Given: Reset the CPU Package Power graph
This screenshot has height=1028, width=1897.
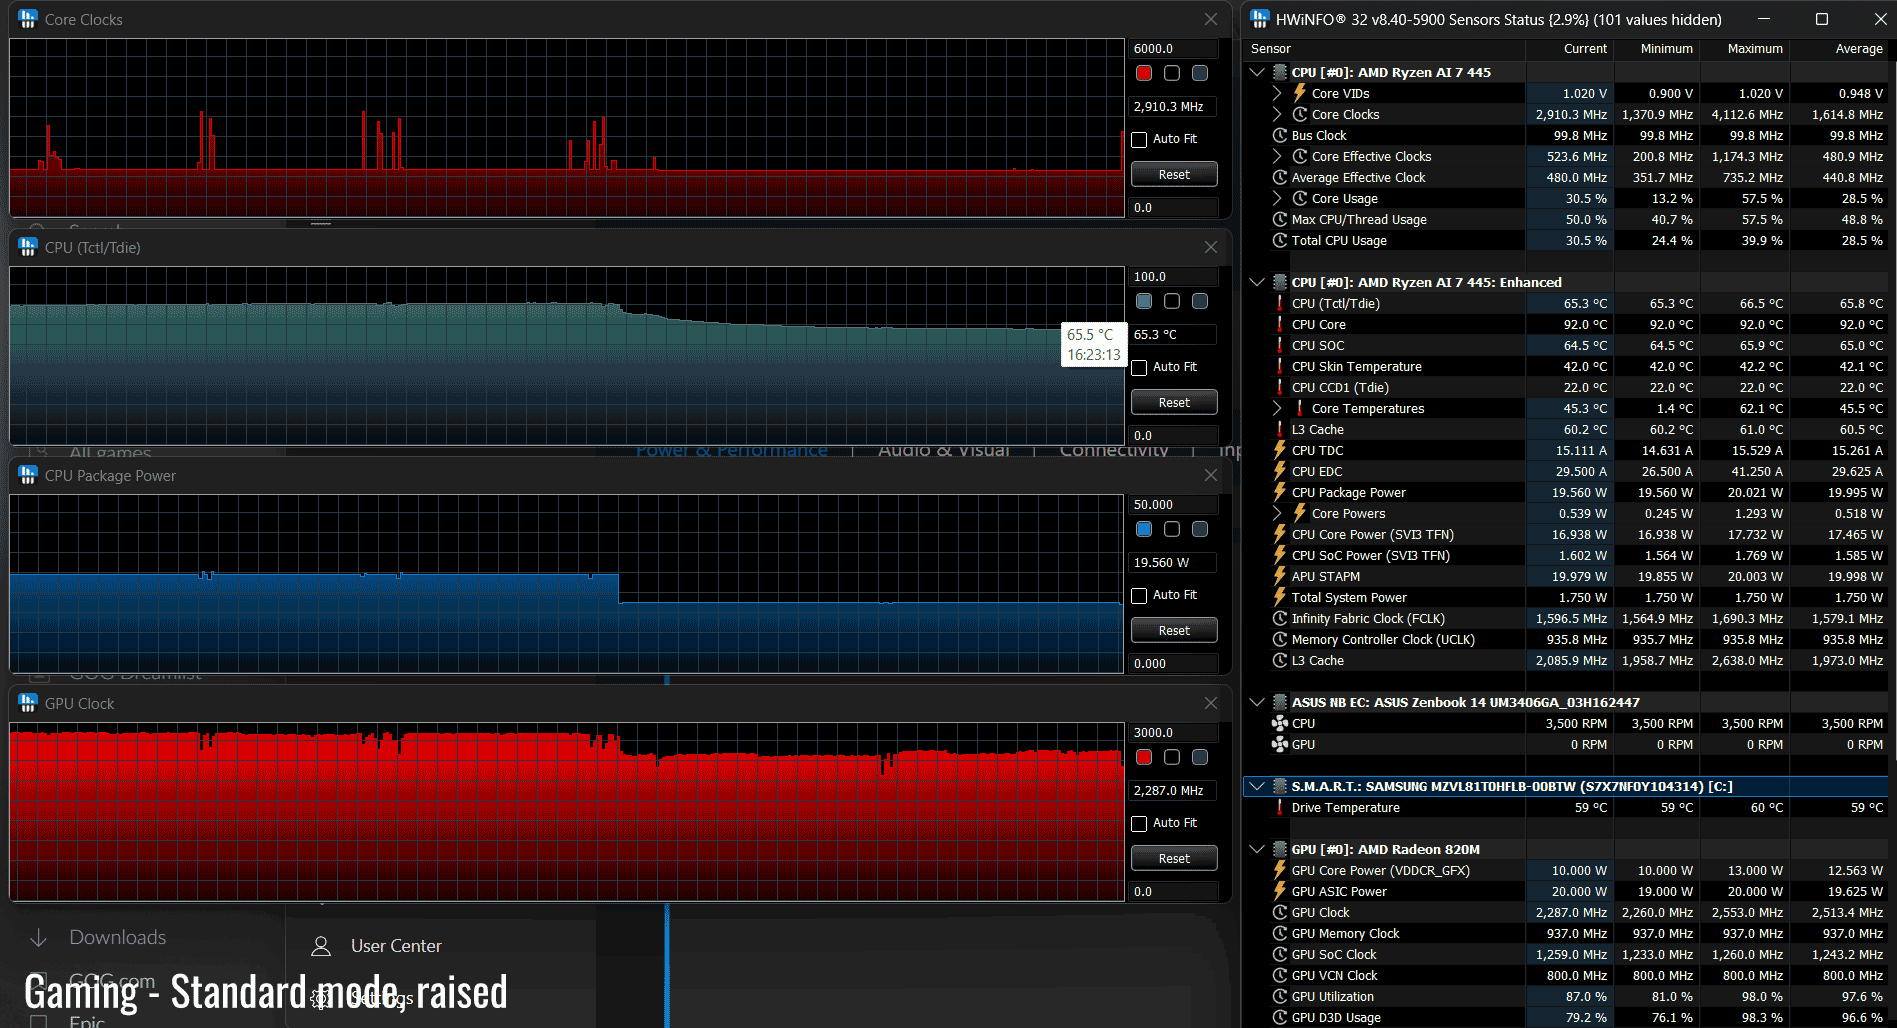Looking at the screenshot, I should pyautogui.click(x=1174, y=630).
